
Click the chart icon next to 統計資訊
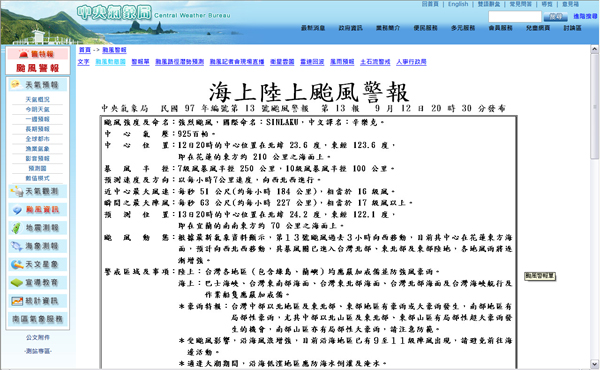(x=17, y=301)
